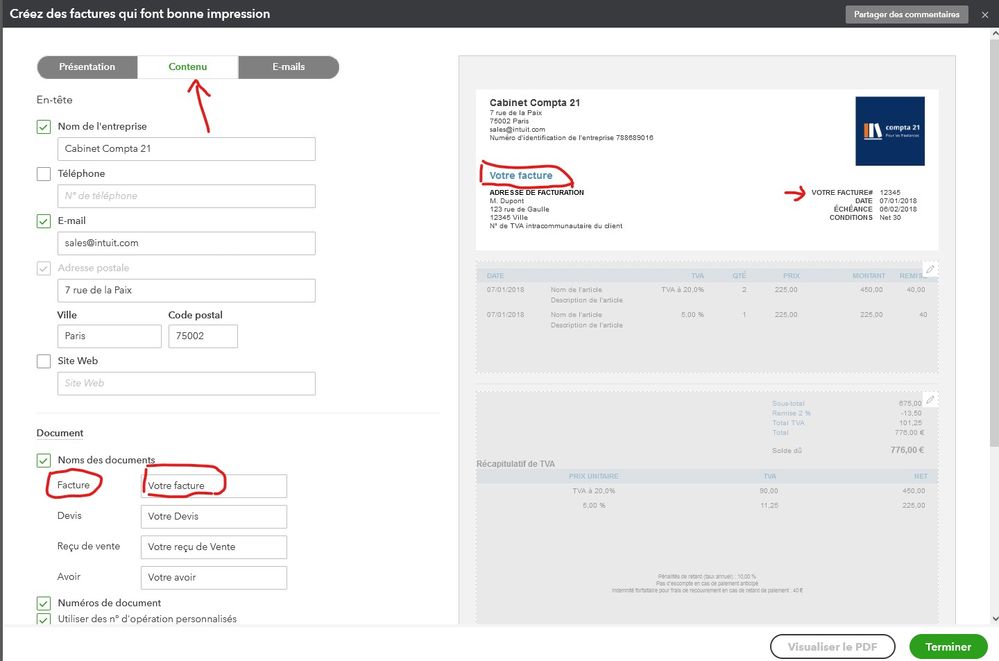
Task: Toggle the Noms des documents checkbox
Action: pos(44,460)
